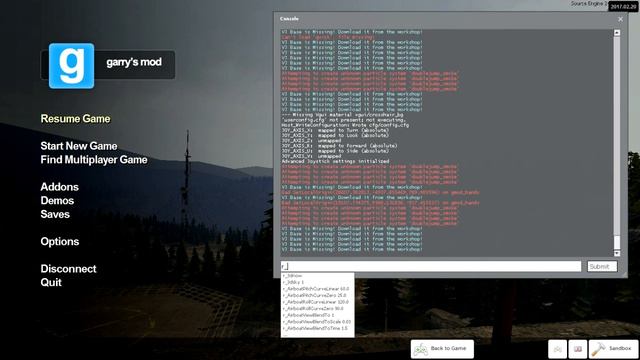Open the Demos menu entry

click(x=57, y=200)
